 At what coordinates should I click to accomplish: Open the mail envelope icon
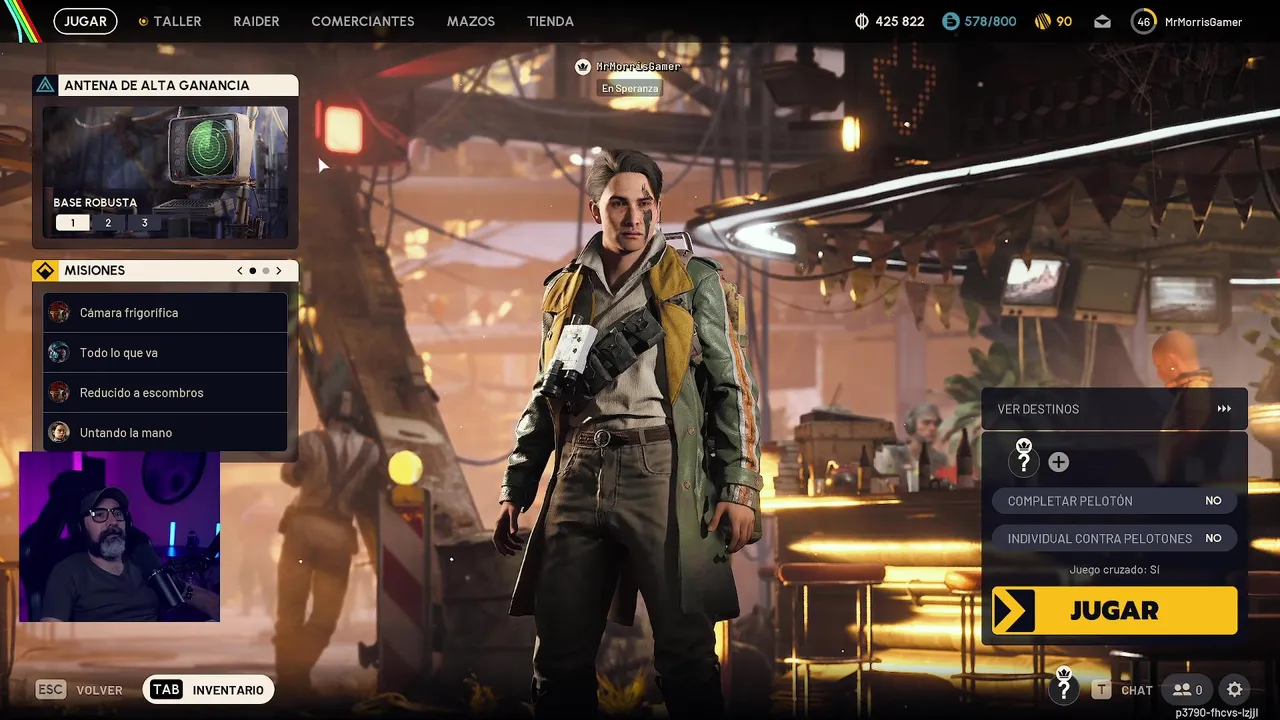1102,22
